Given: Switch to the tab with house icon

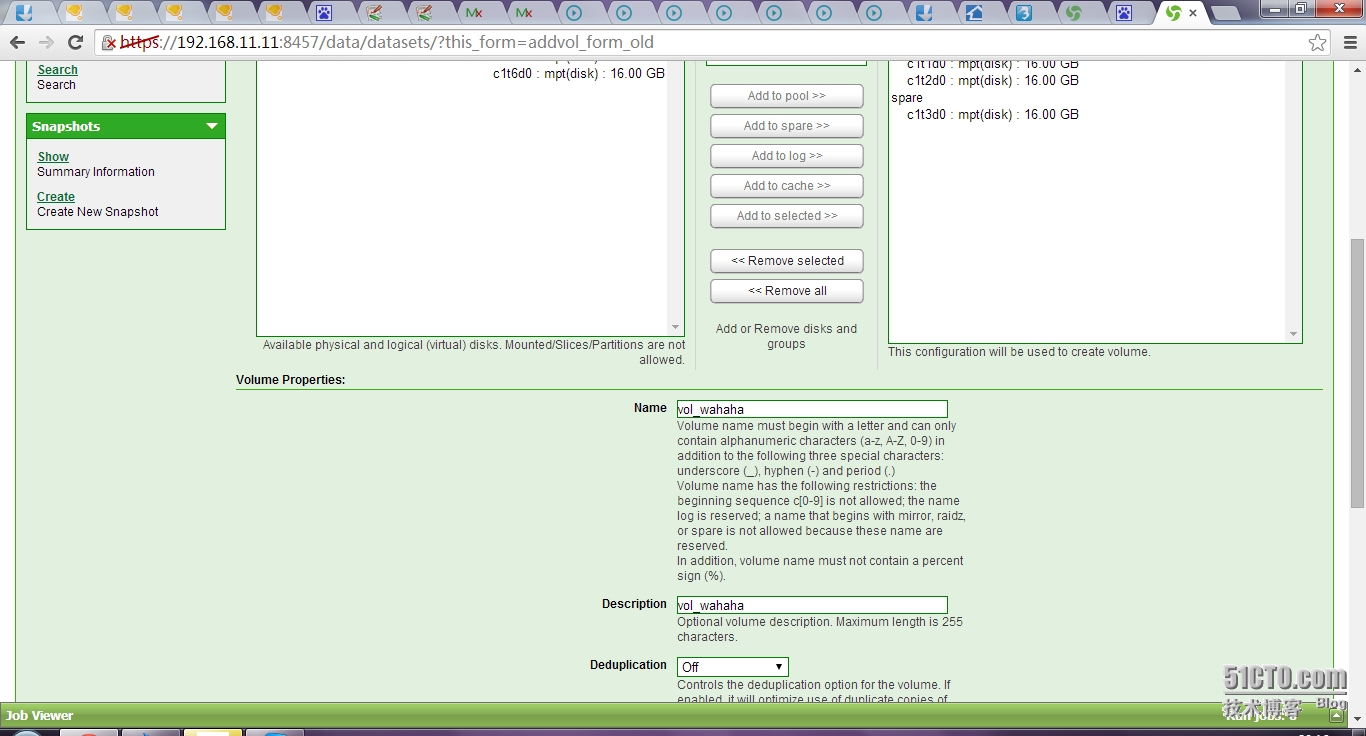Looking at the screenshot, I should [x=974, y=13].
